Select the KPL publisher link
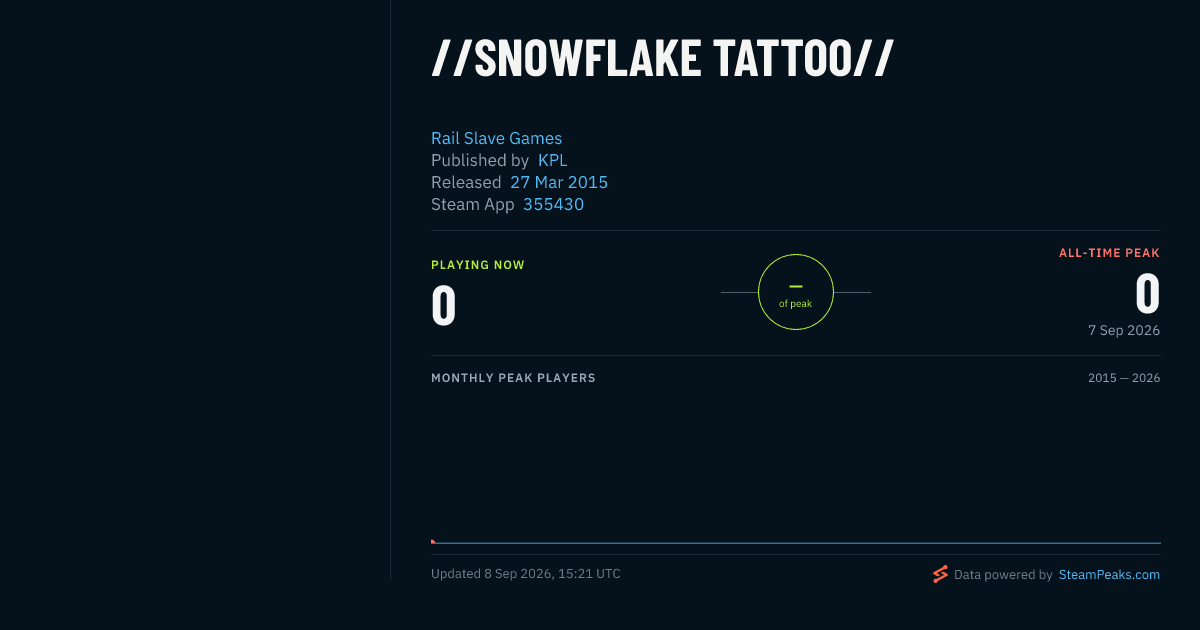1200x630 pixels. click(x=553, y=160)
